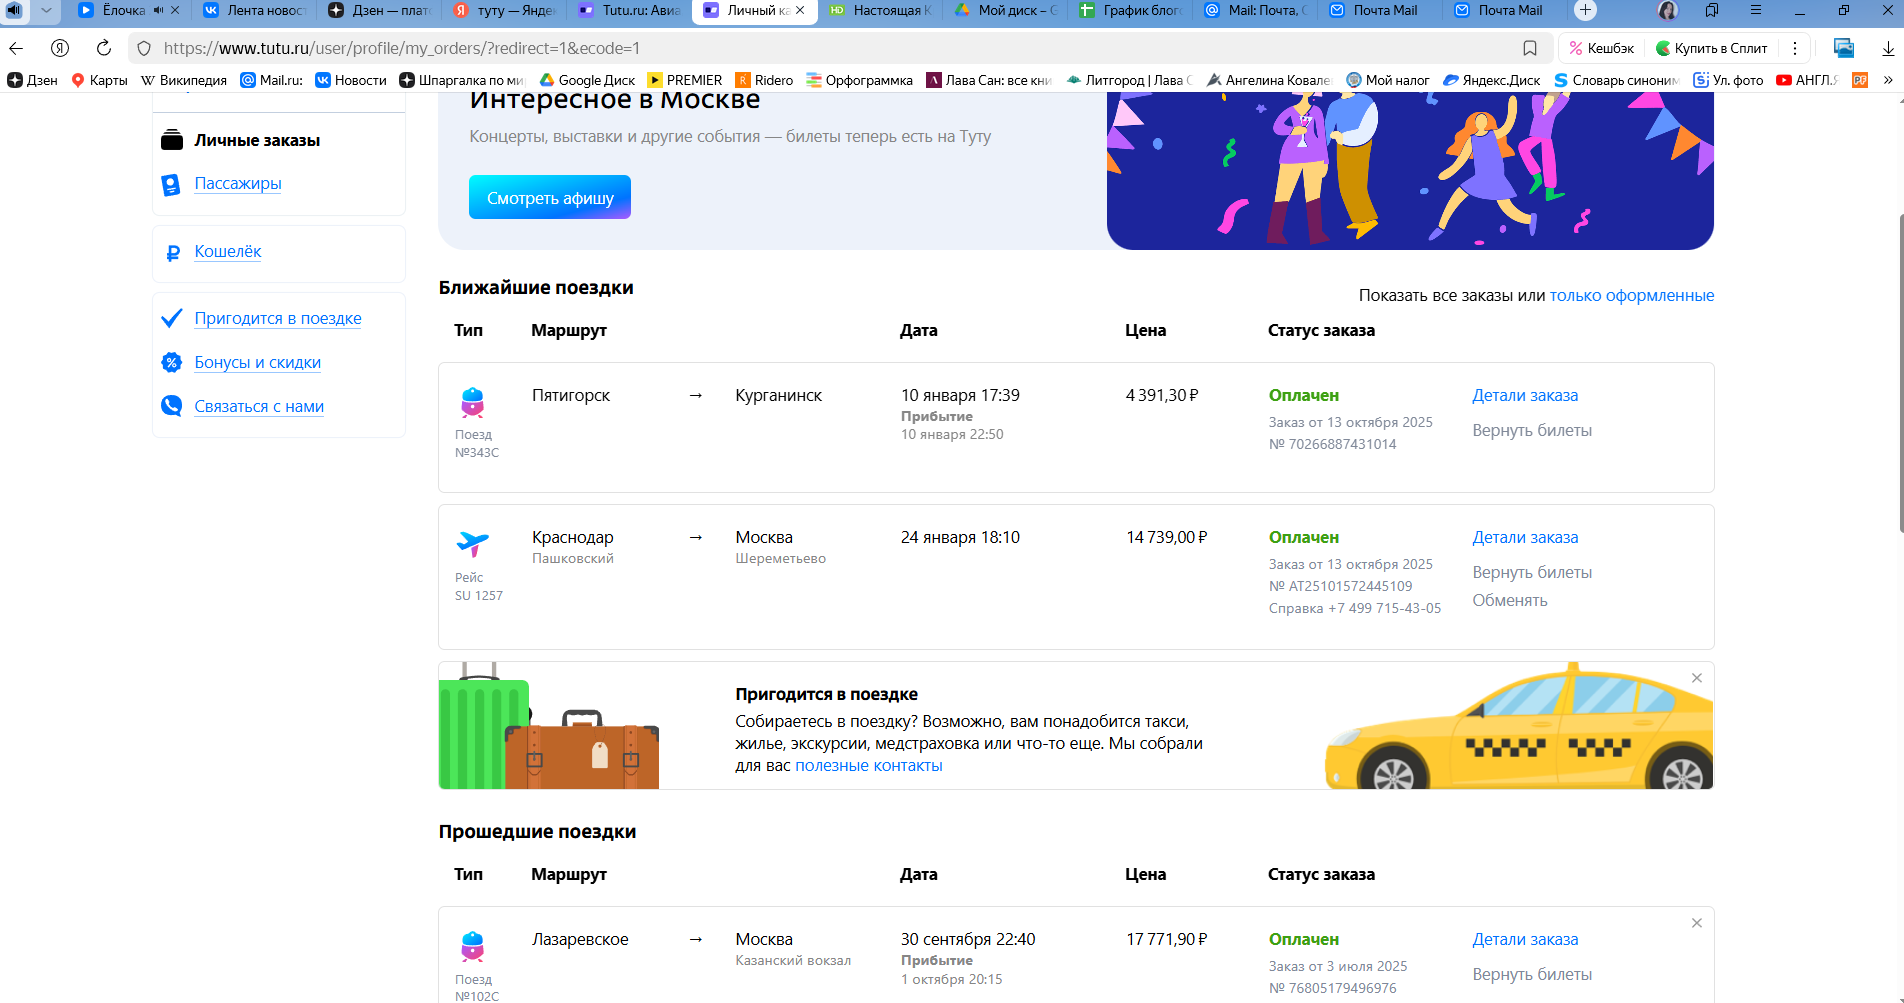Open полезные контакты link

pos(868,765)
